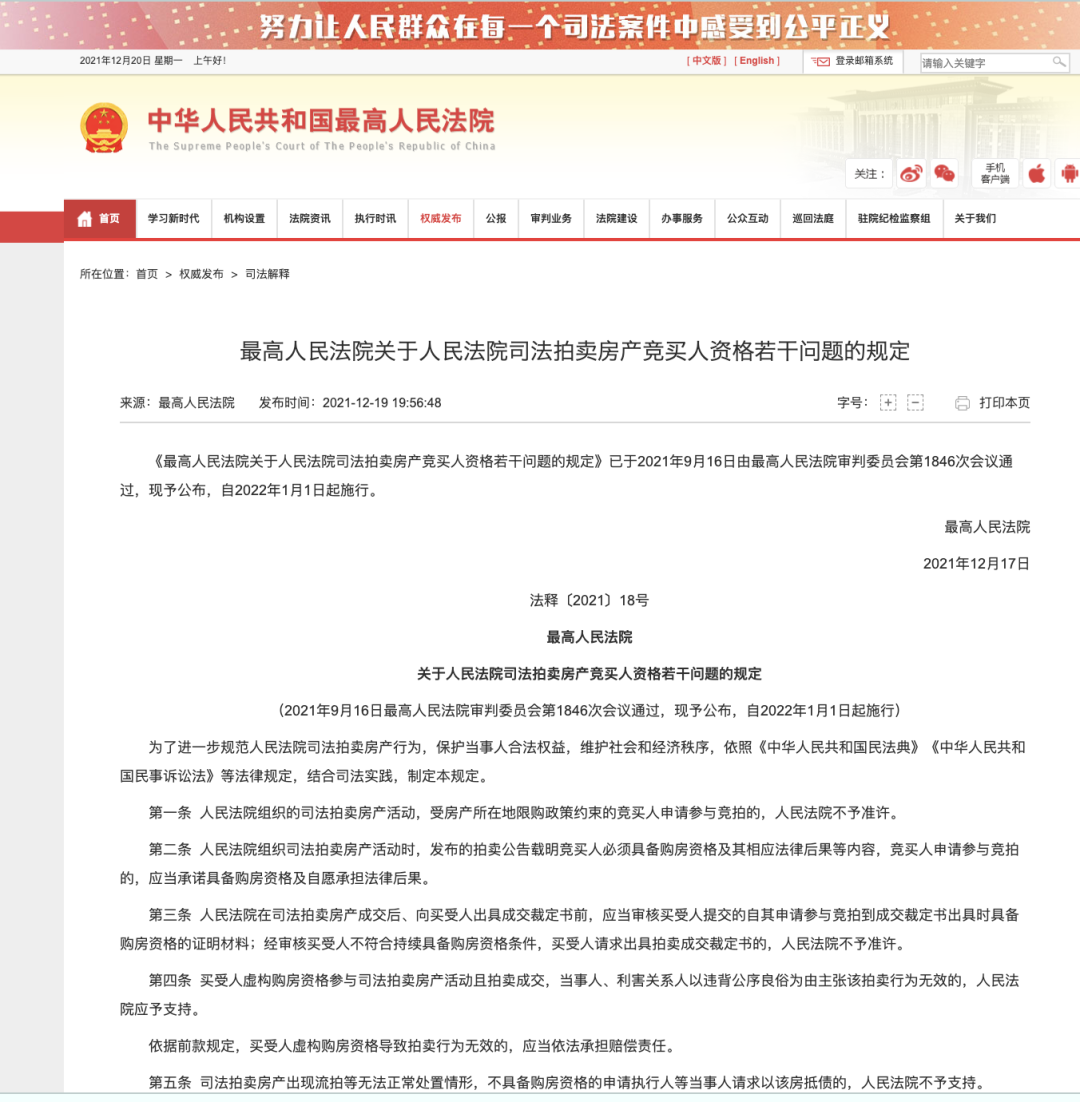Click the source 最高人民法院 text
This screenshot has width=1080, height=1102.
(x=196, y=403)
